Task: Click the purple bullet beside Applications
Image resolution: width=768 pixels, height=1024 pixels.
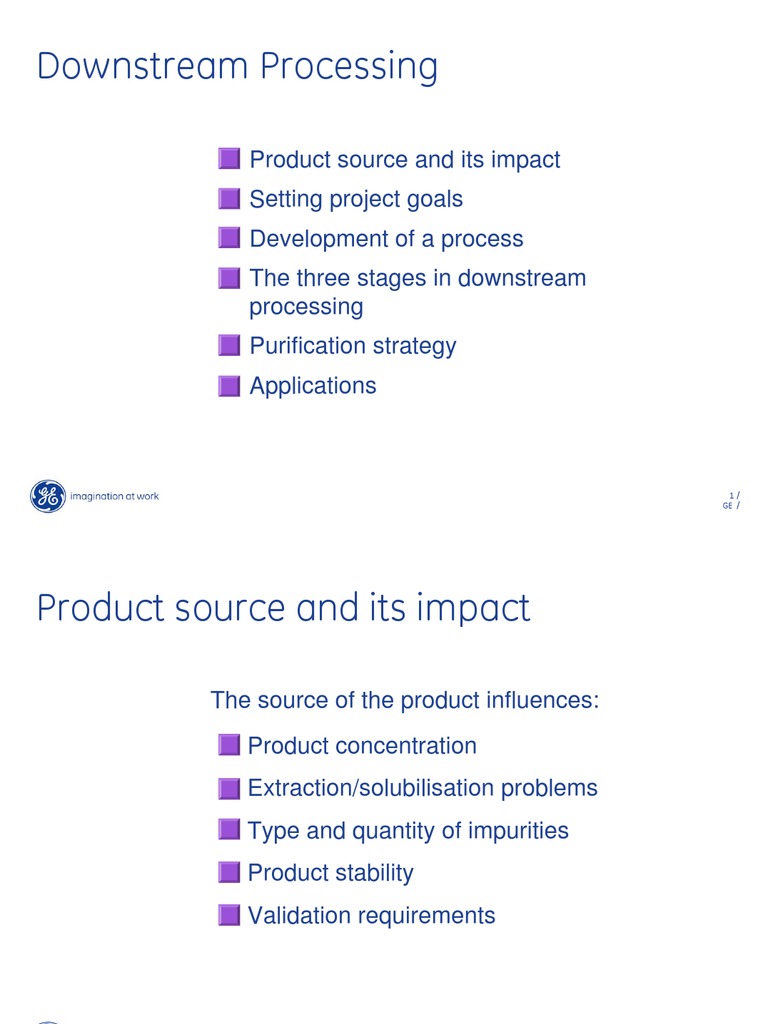Action: click(229, 386)
